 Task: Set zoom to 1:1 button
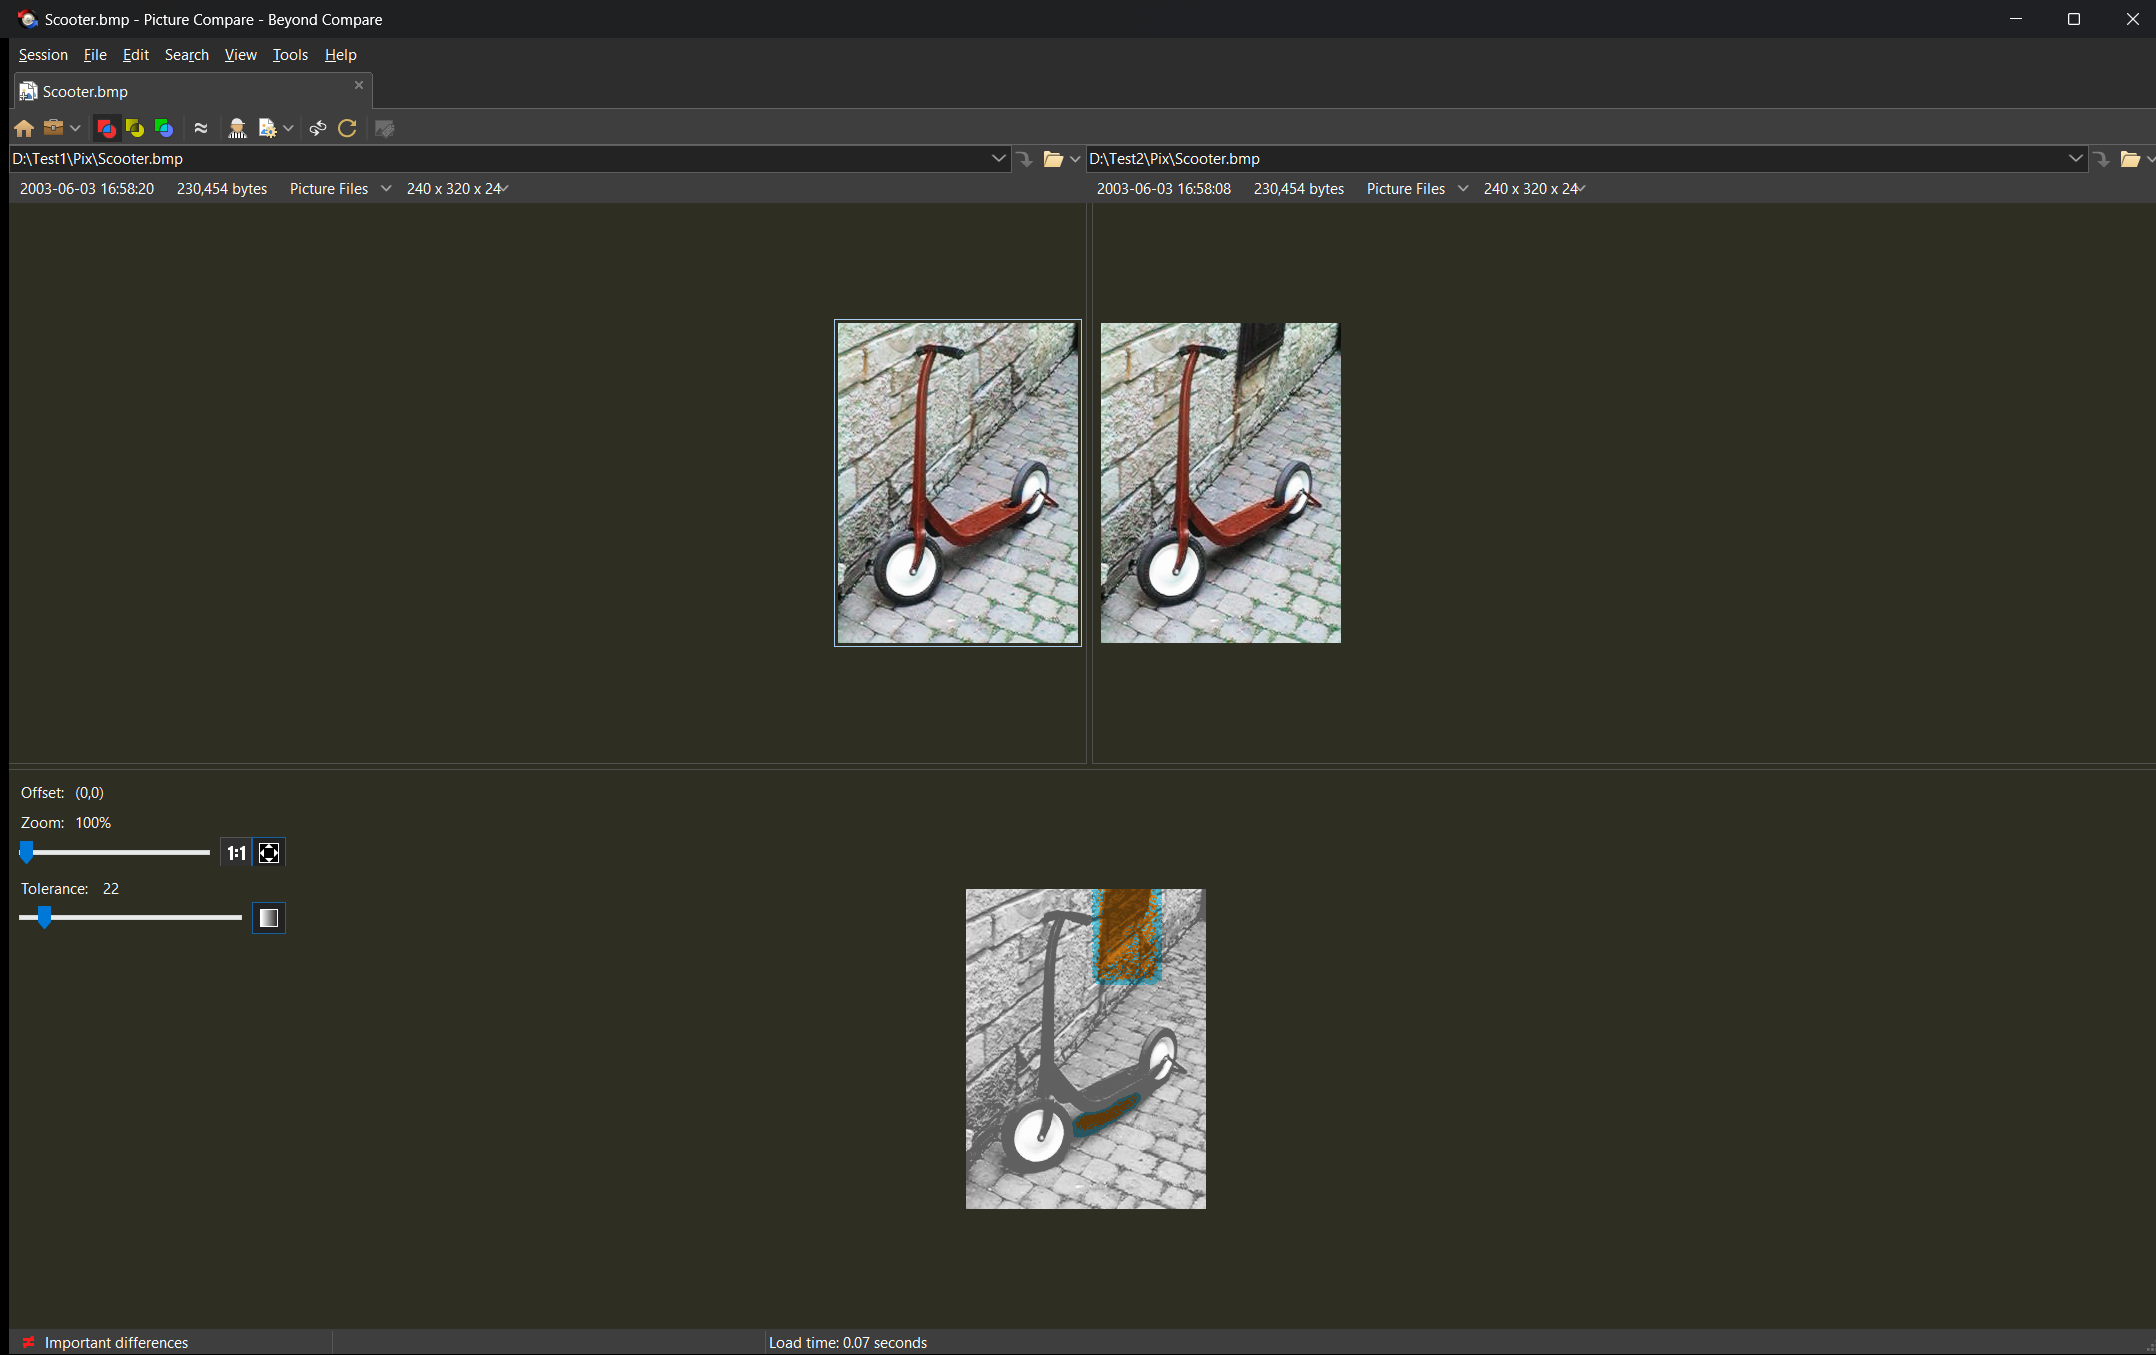(236, 853)
